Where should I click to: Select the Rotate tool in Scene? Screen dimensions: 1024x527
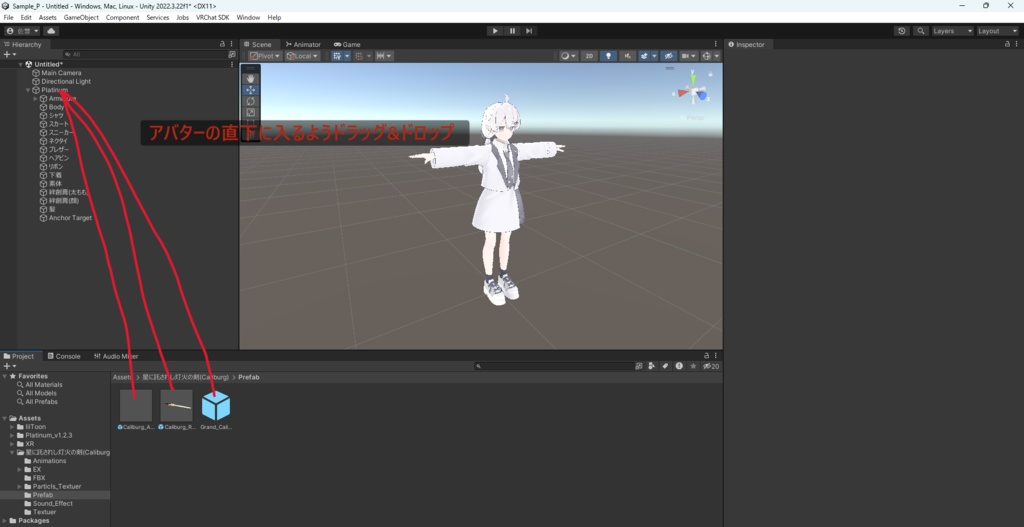point(251,101)
